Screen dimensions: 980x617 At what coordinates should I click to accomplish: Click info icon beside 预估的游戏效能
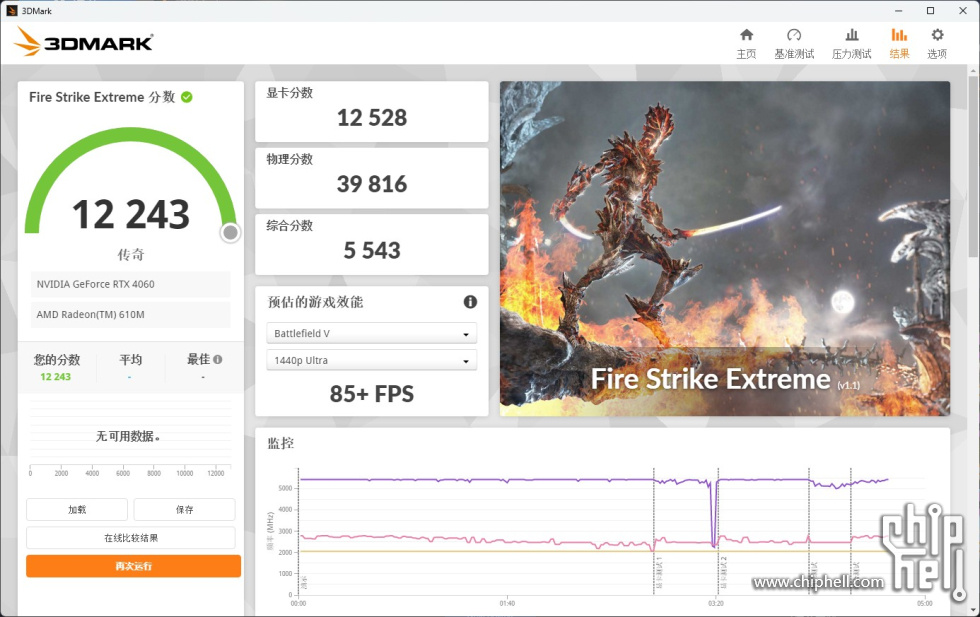[x=470, y=302]
